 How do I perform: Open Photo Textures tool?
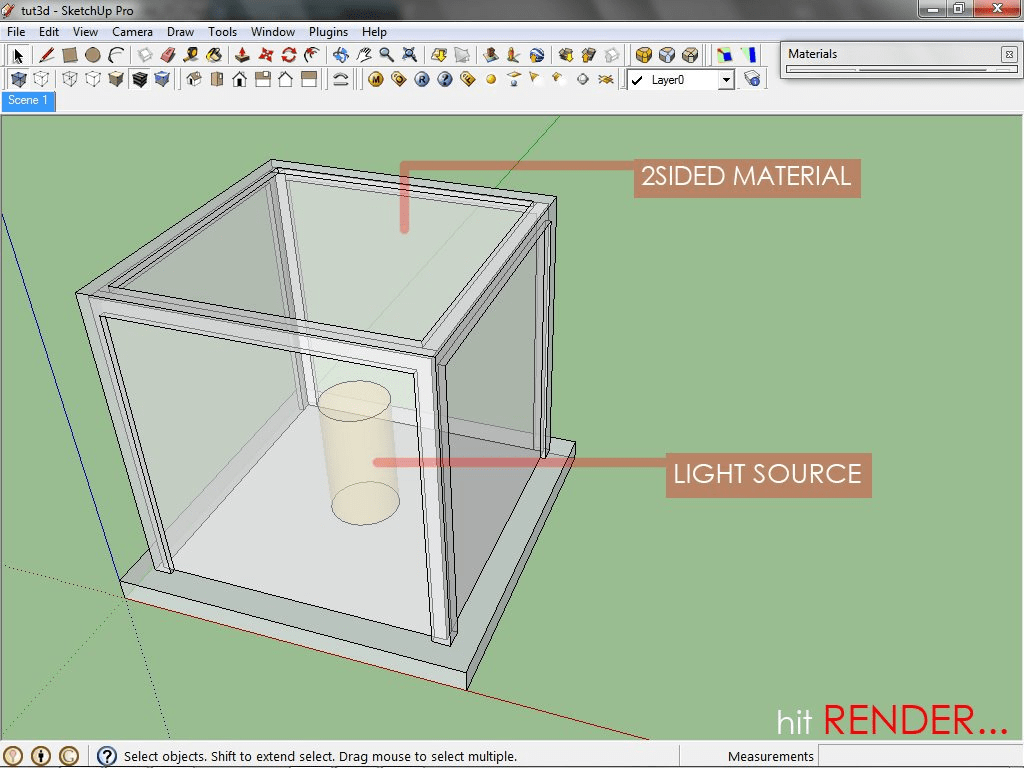click(x=513, y=56)
